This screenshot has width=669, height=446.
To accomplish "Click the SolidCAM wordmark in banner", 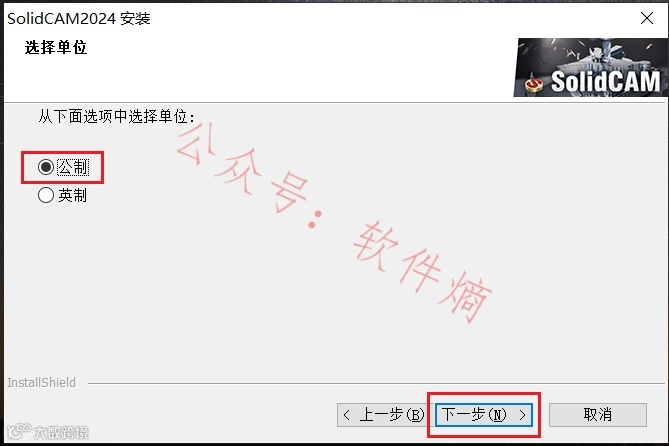I will (605, 81).
